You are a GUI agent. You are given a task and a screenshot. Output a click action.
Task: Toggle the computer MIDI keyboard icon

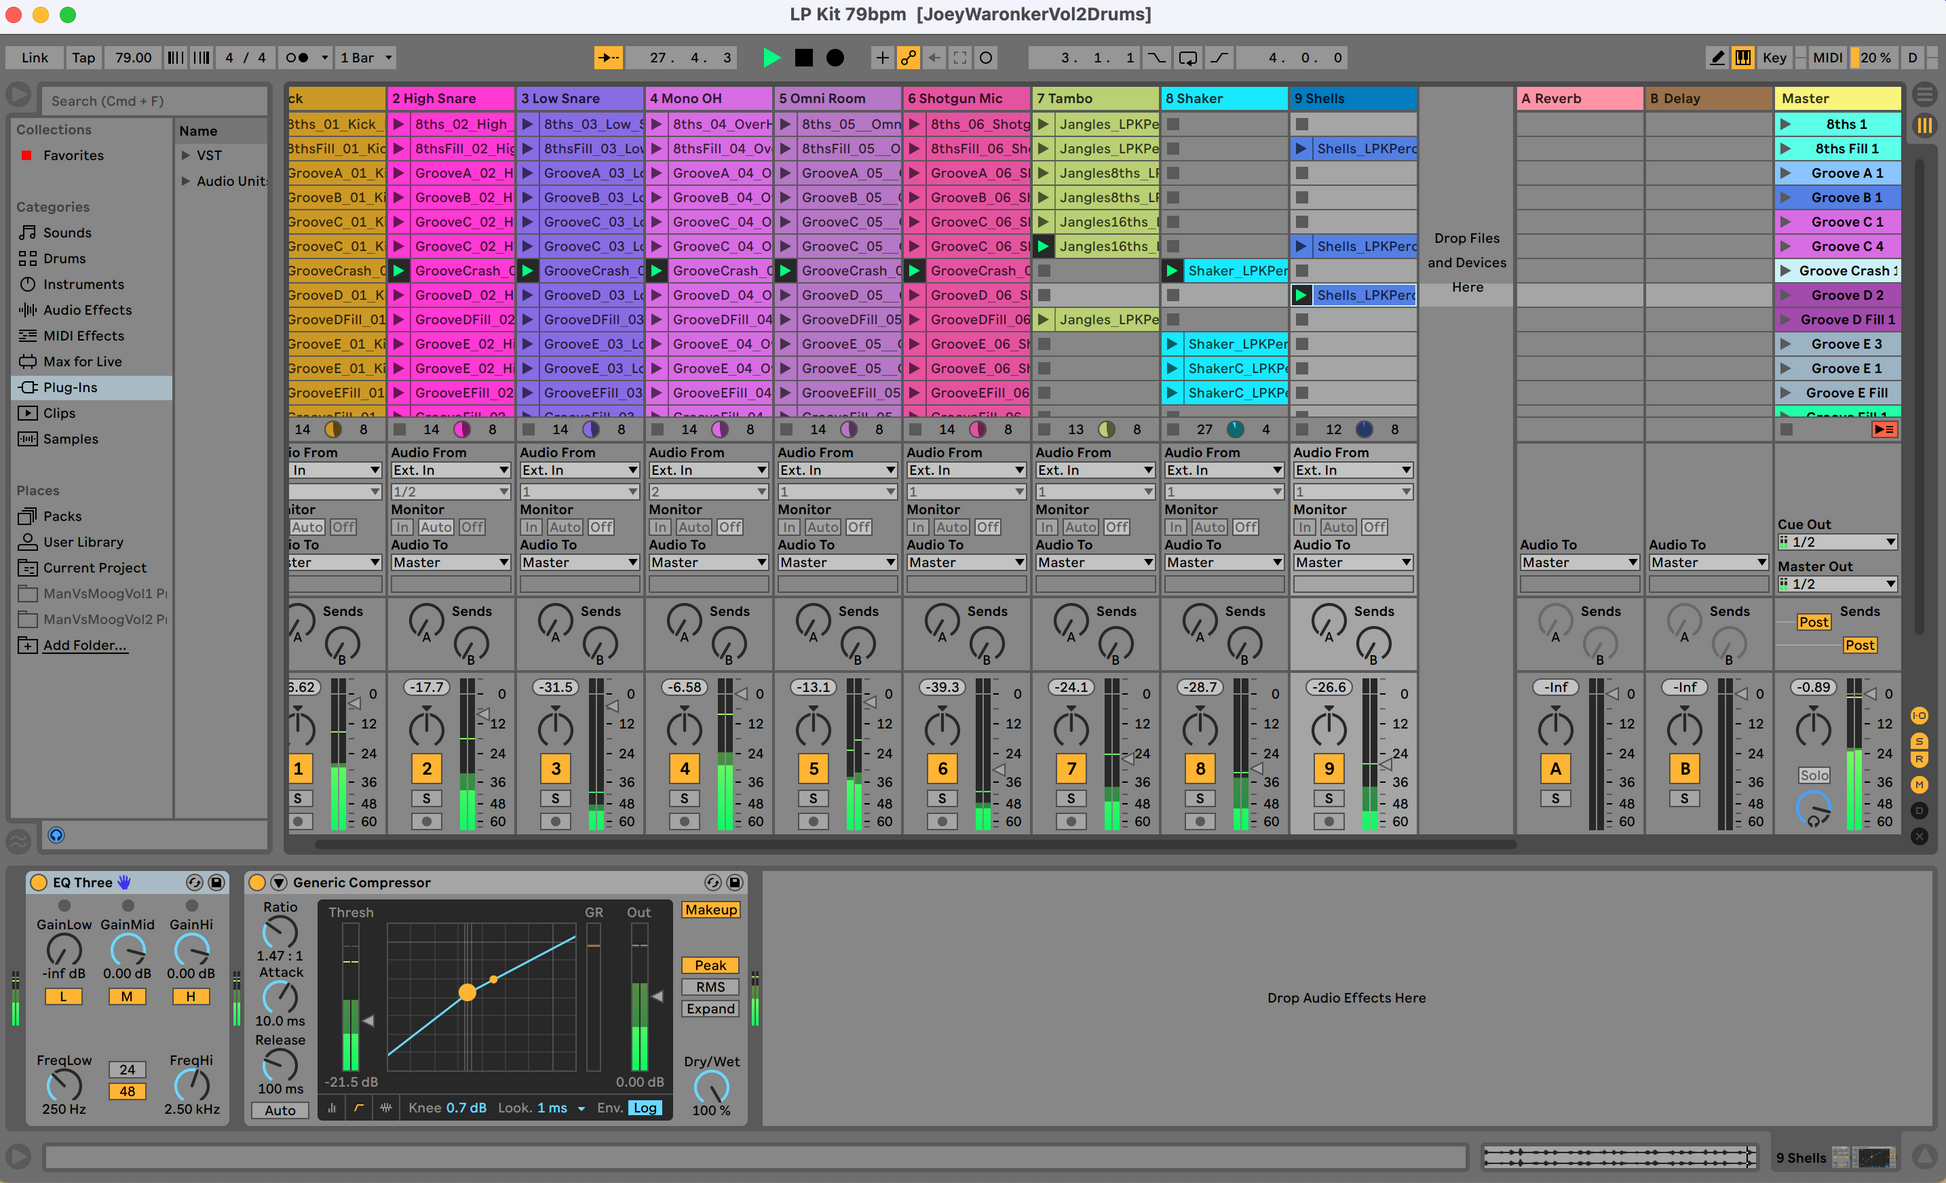click(1743, 58)
